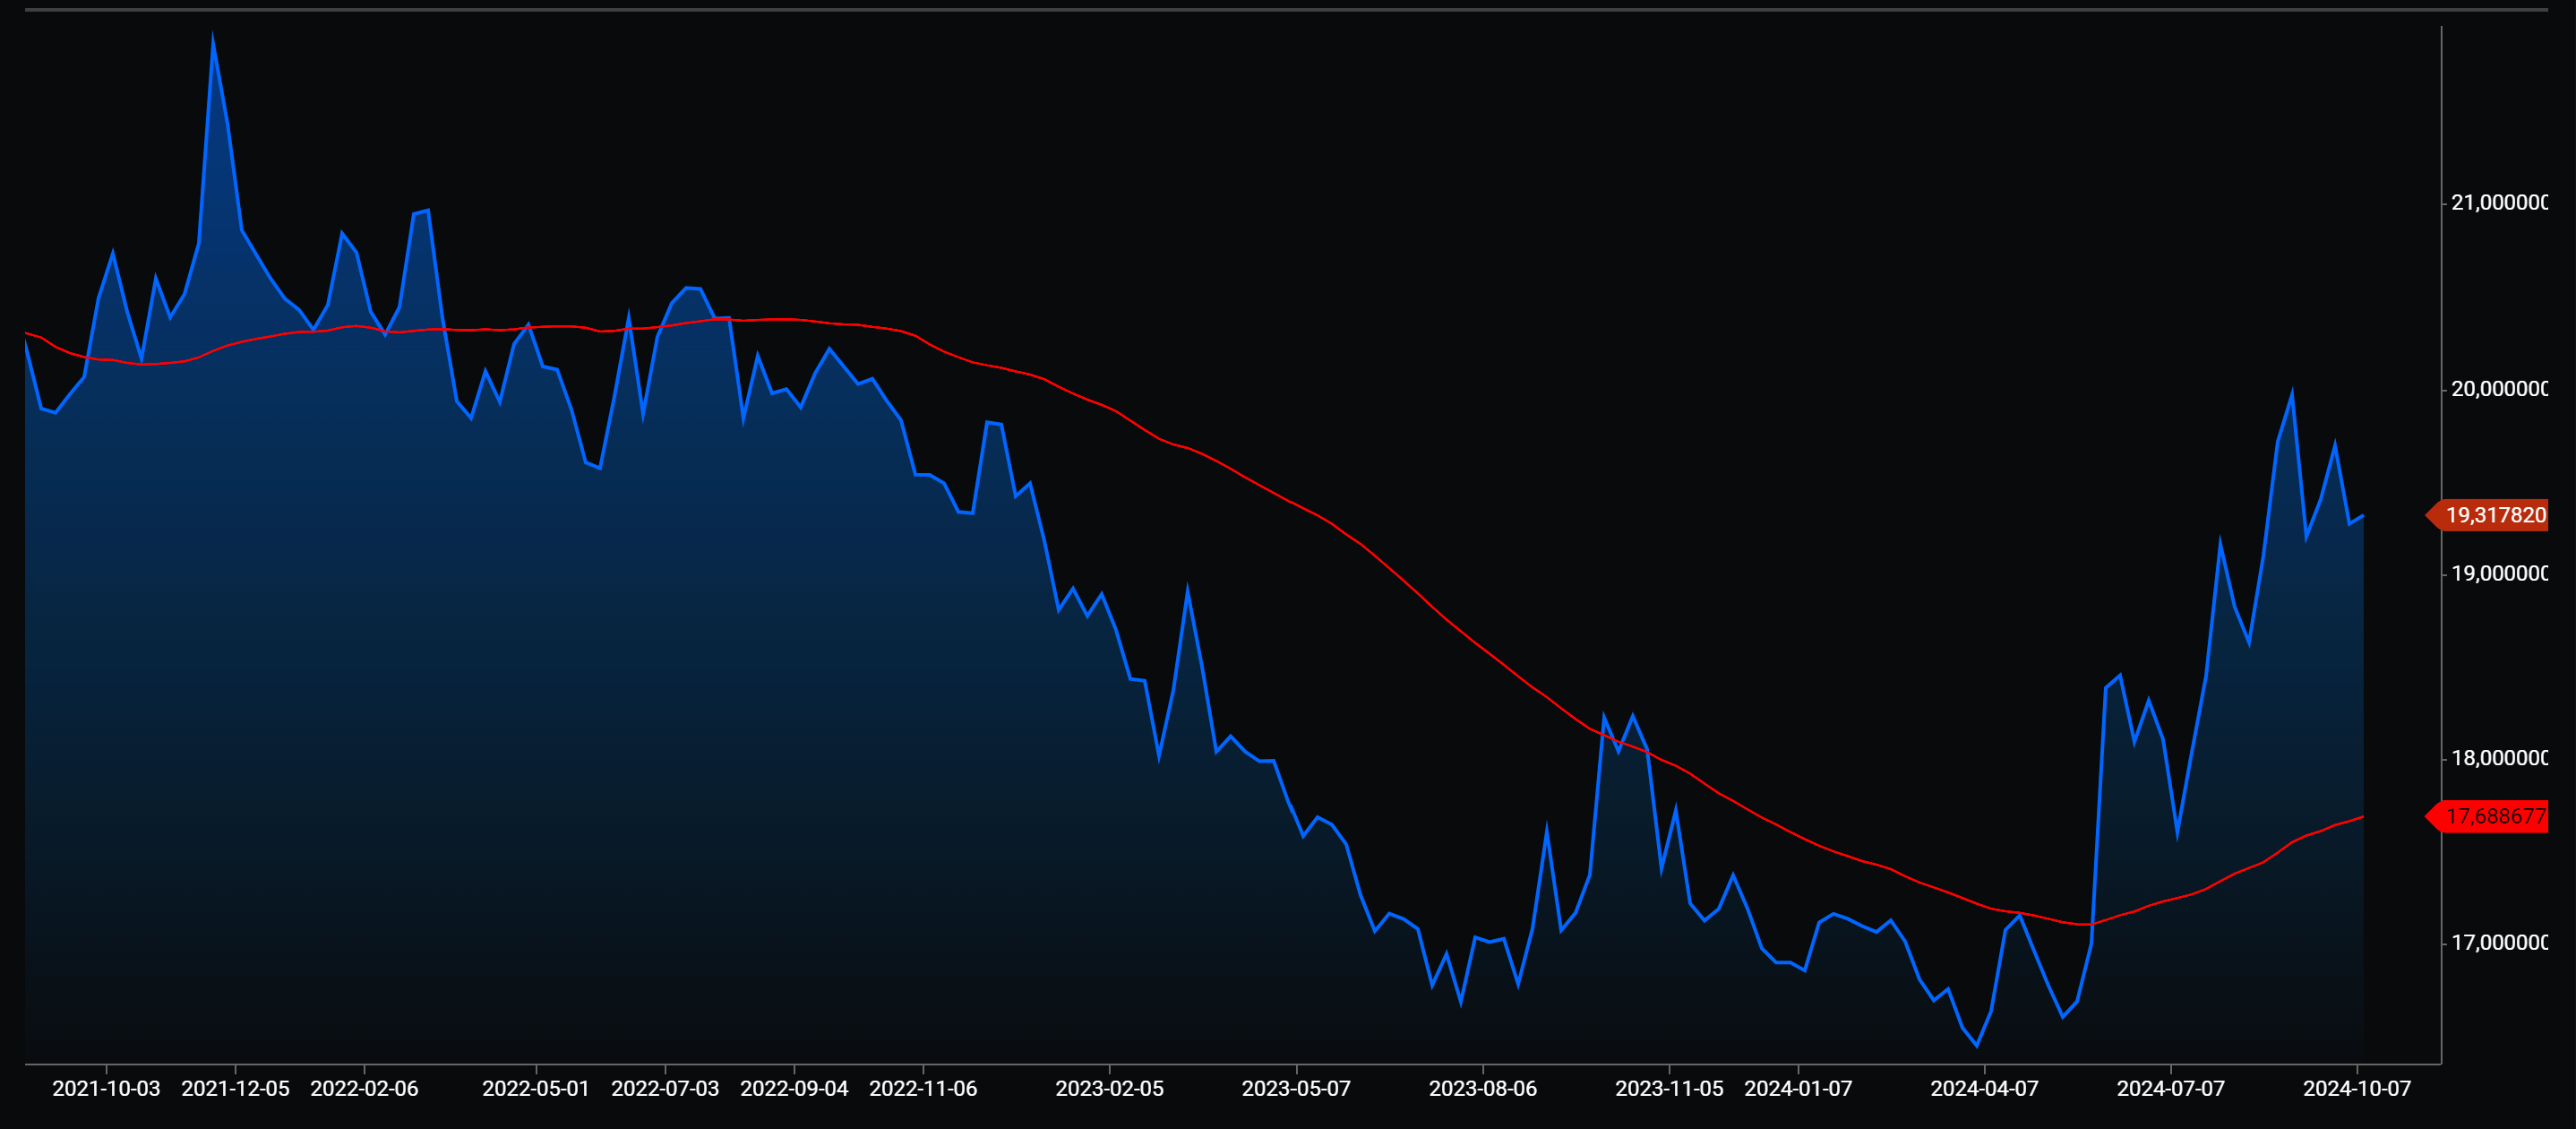Click the 19,000000 price axis label
The image size is (2576, 1129).
click(x=2499, y=573)
